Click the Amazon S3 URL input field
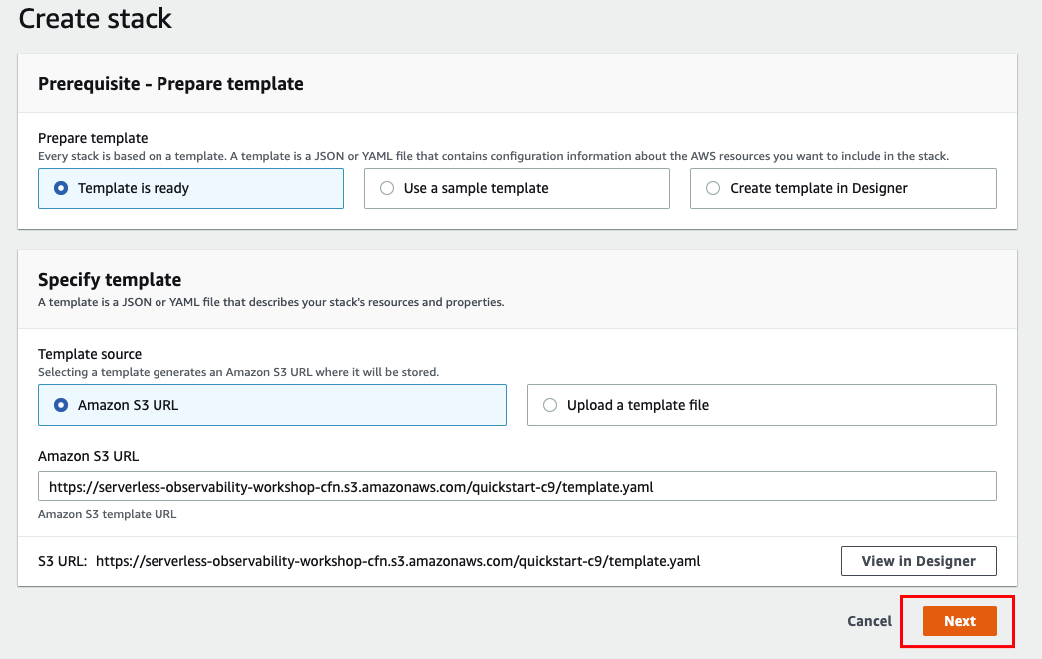 [517, 486]
